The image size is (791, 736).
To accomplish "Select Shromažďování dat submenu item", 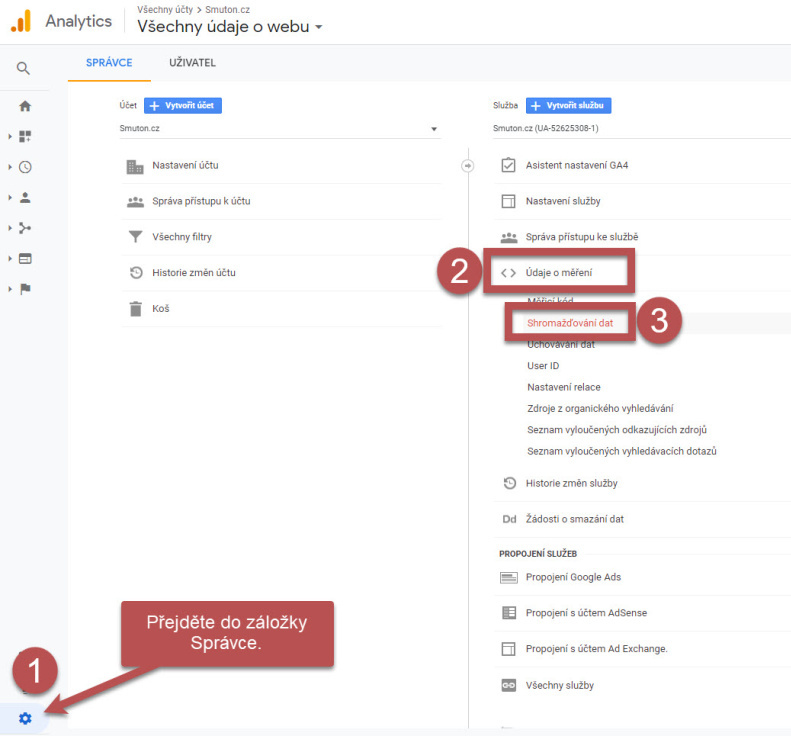I will [570, 323].
